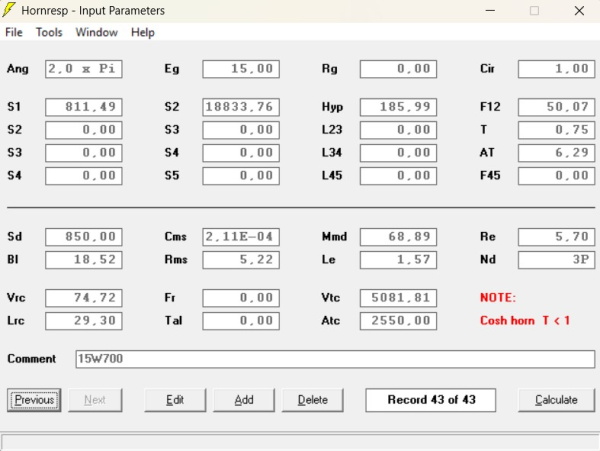The width and height of the screenshot is (600, 451).
Task: Click the Vtc field with 5081,81
Action: (x=397, y=298)
